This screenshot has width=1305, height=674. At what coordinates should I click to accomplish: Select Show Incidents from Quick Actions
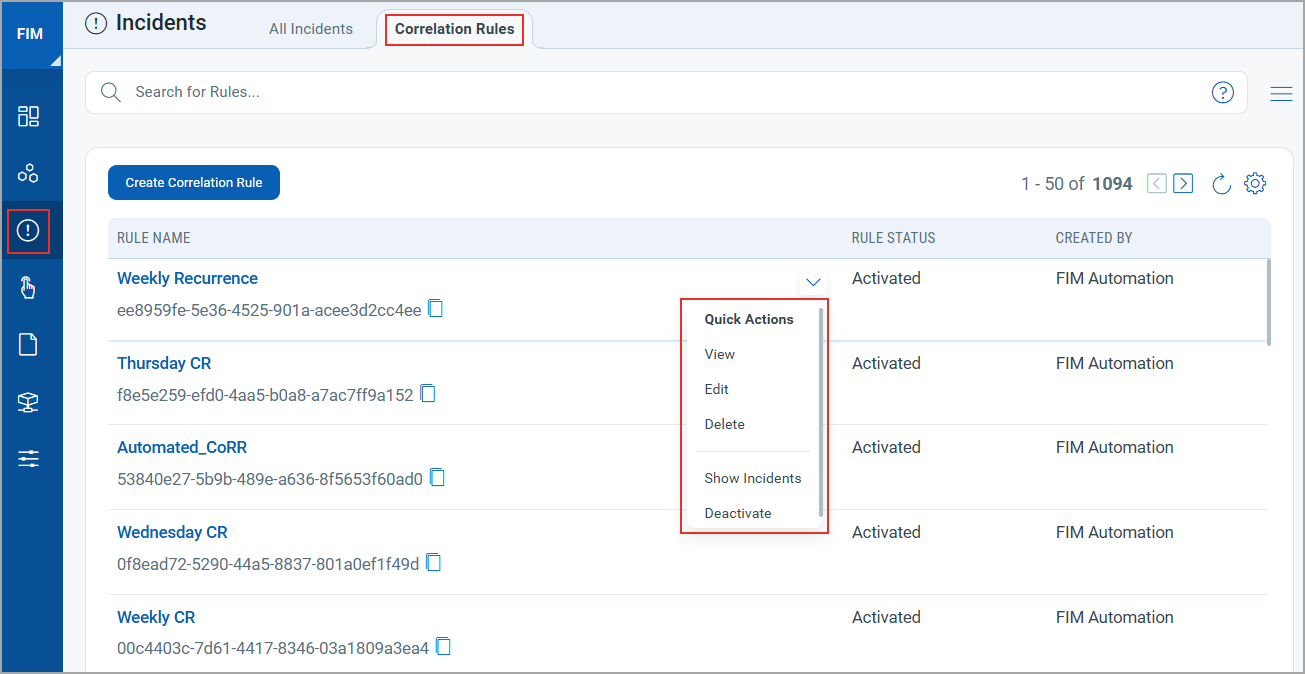752,478
